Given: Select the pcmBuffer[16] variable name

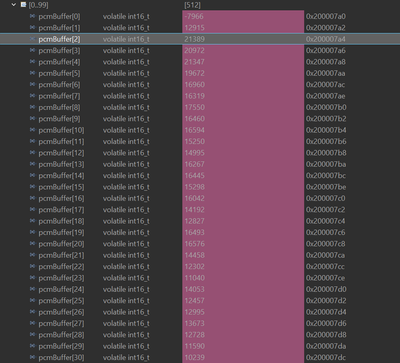Looking at the screenshot, I should (61, 198).
